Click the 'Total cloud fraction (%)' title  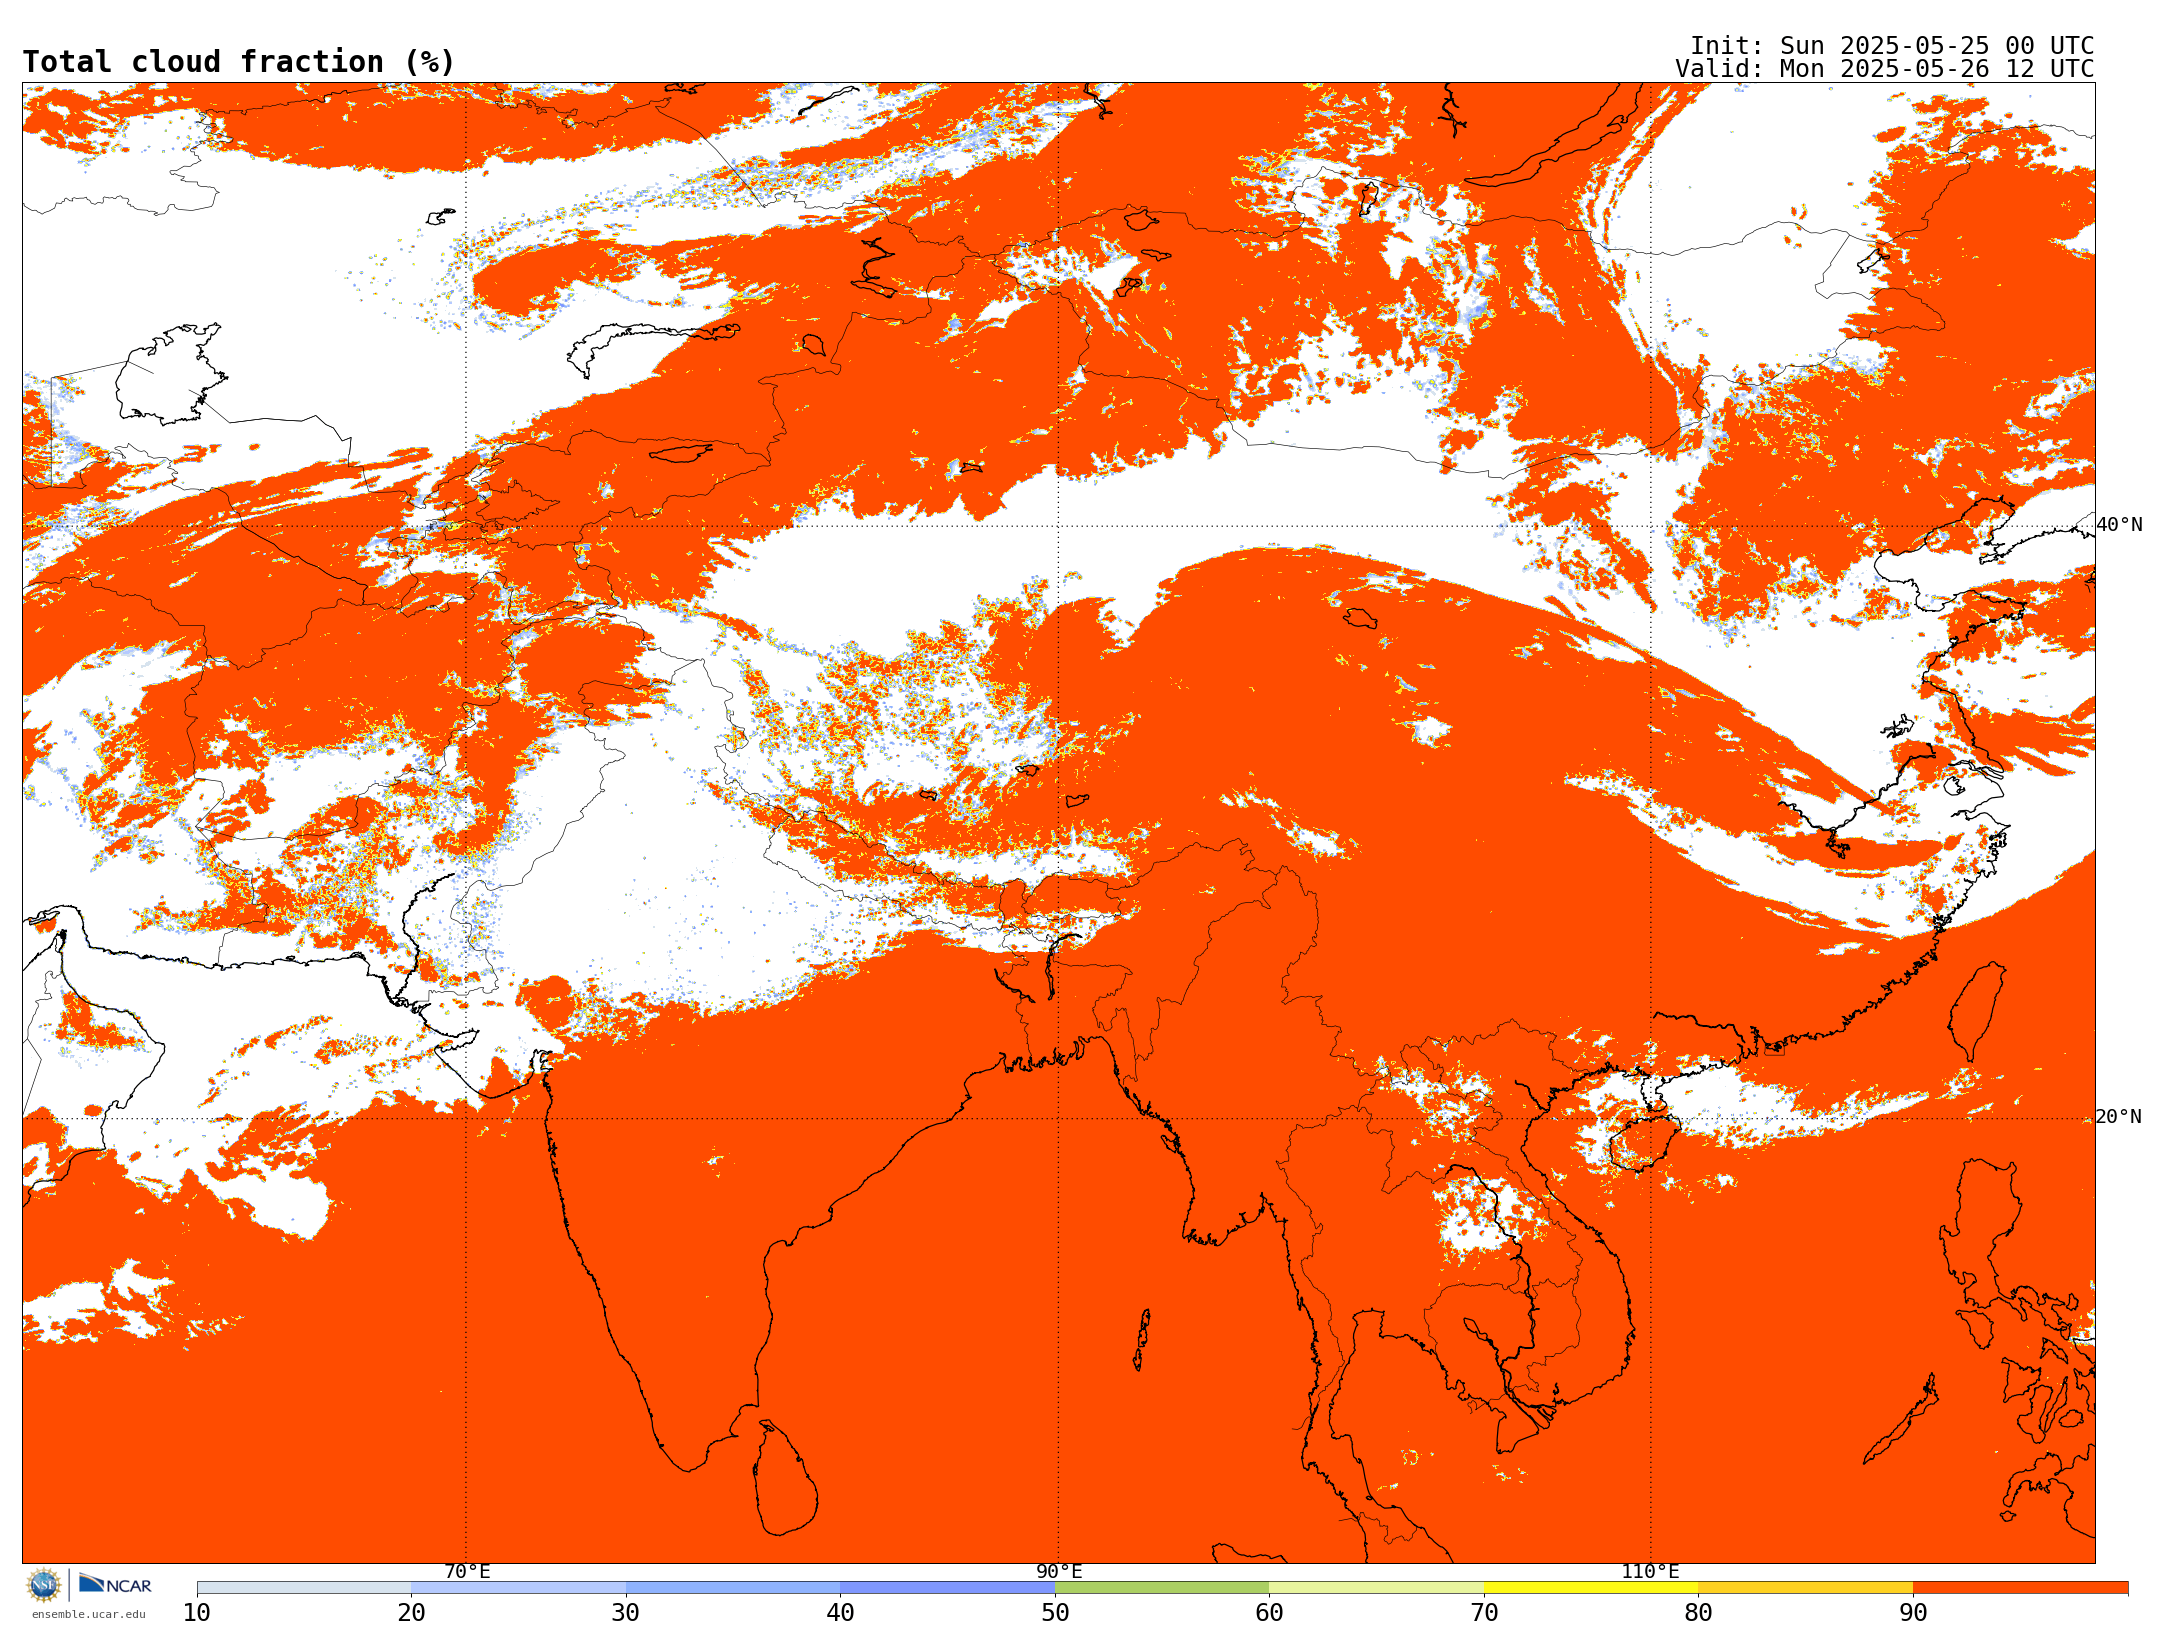pos(238,62)
